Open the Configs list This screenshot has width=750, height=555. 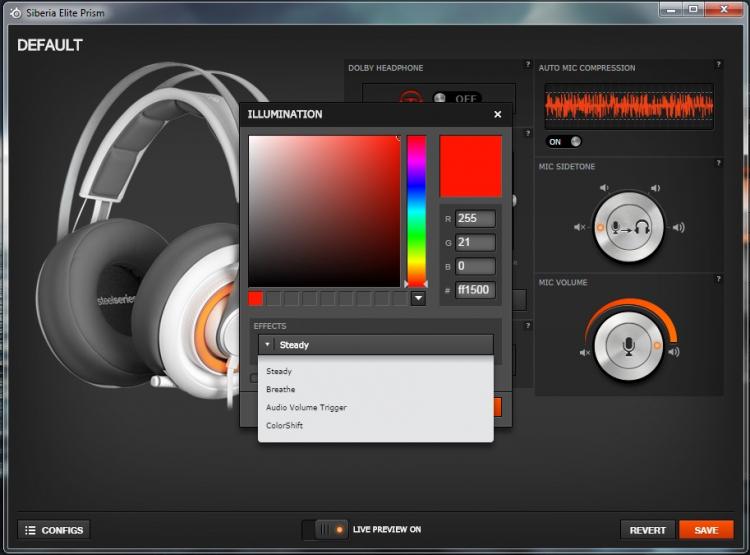(54, 530)
